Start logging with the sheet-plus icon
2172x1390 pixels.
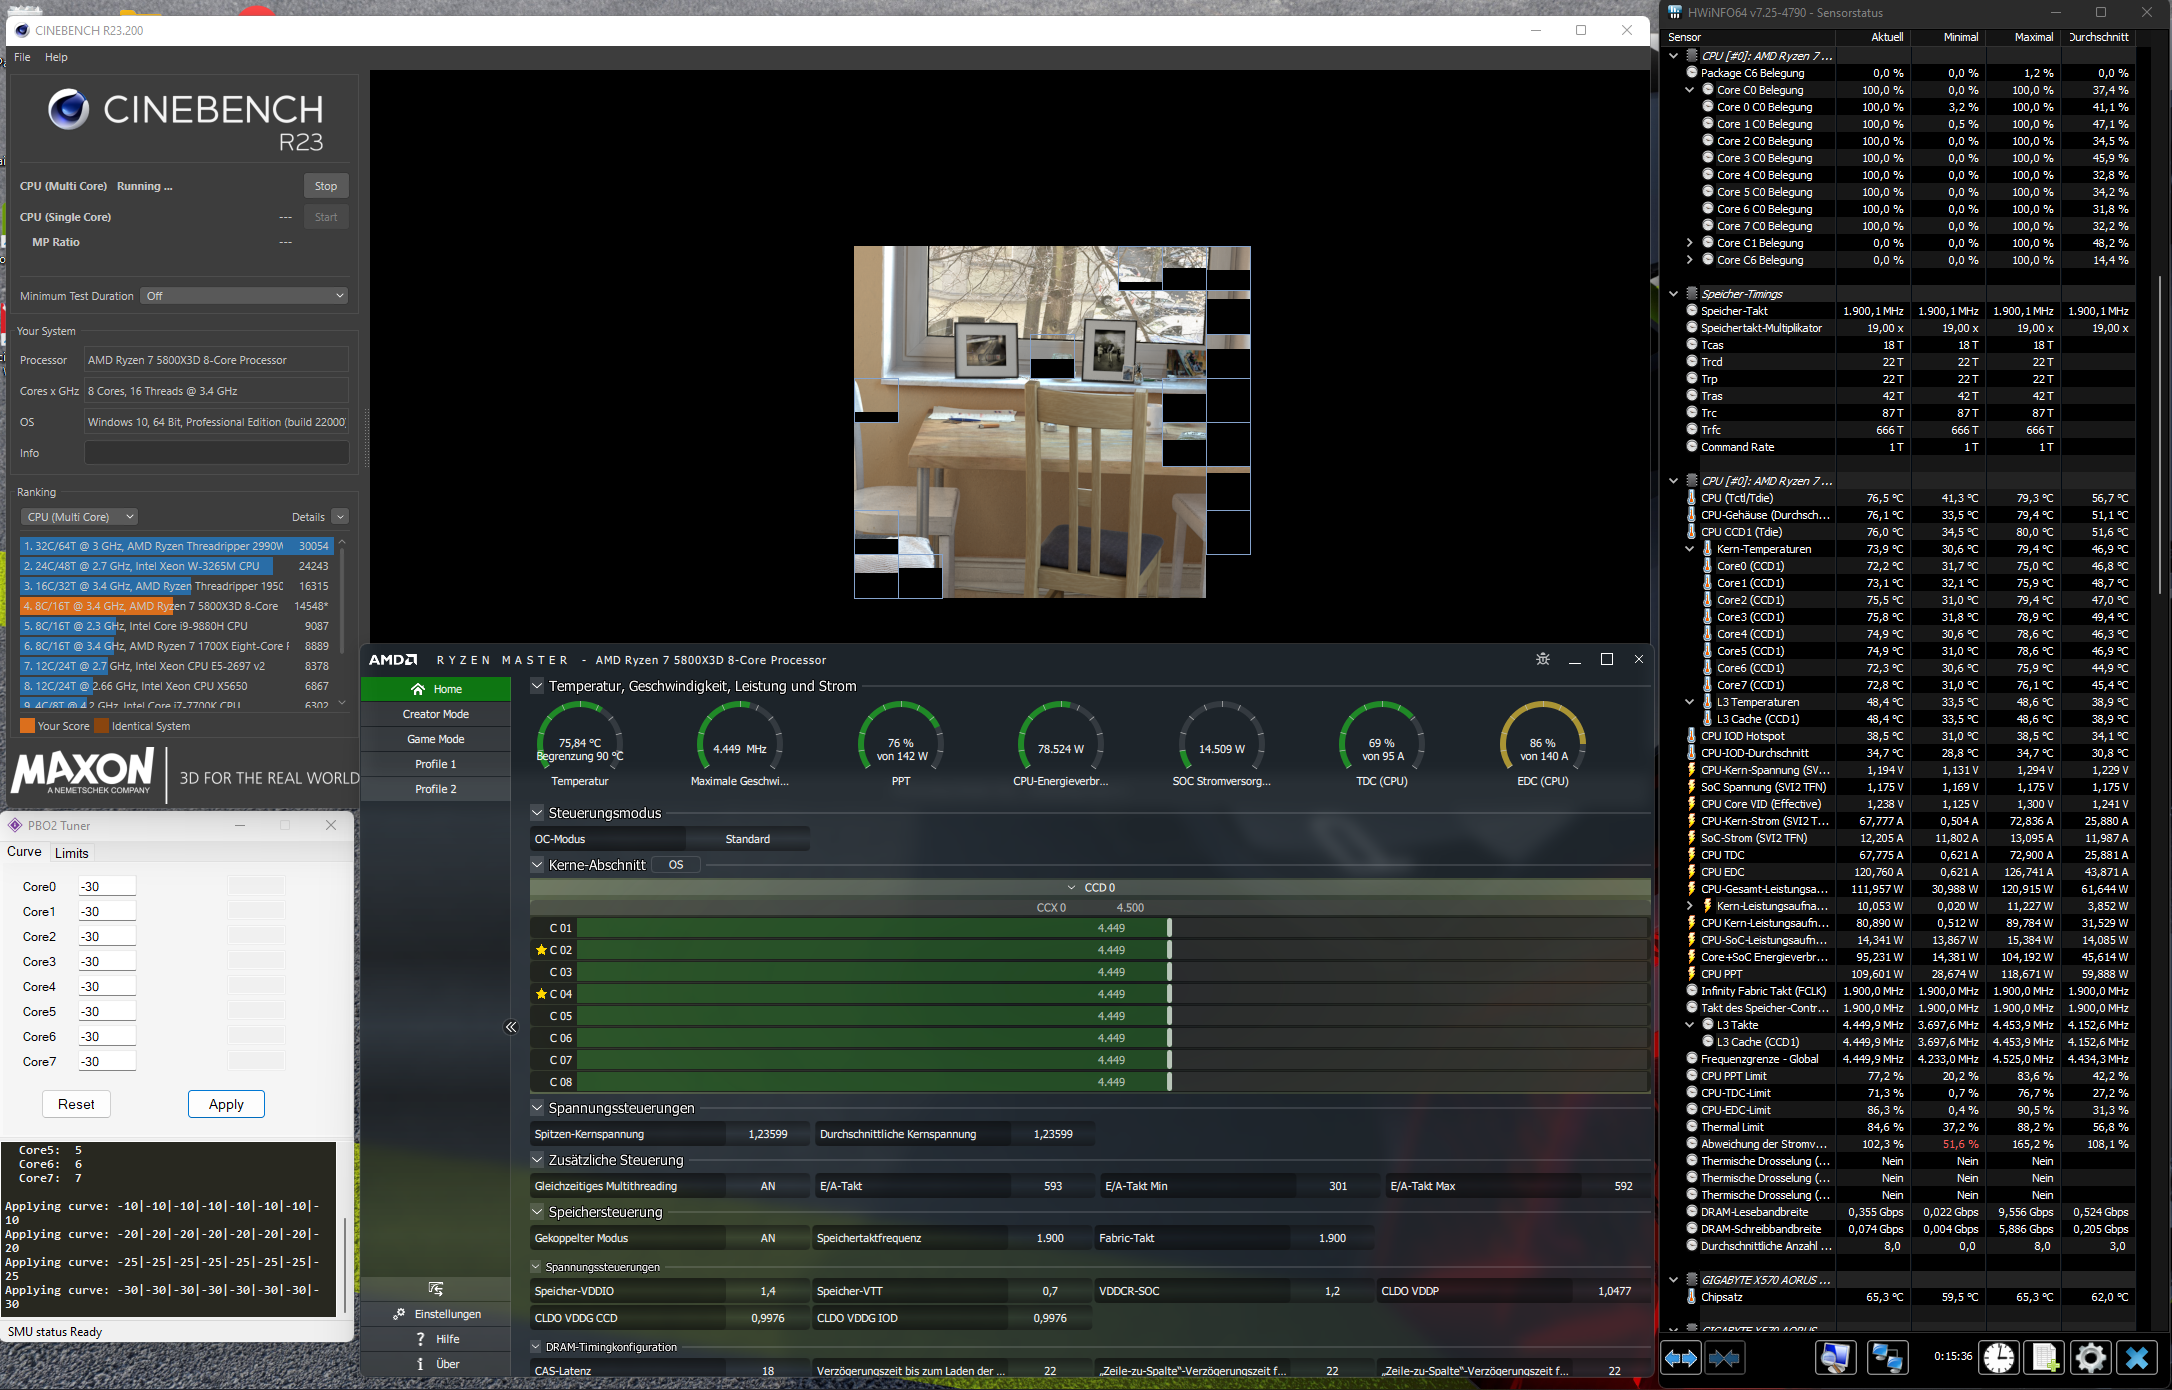pyautogui.click(x=2044, y=1357)
